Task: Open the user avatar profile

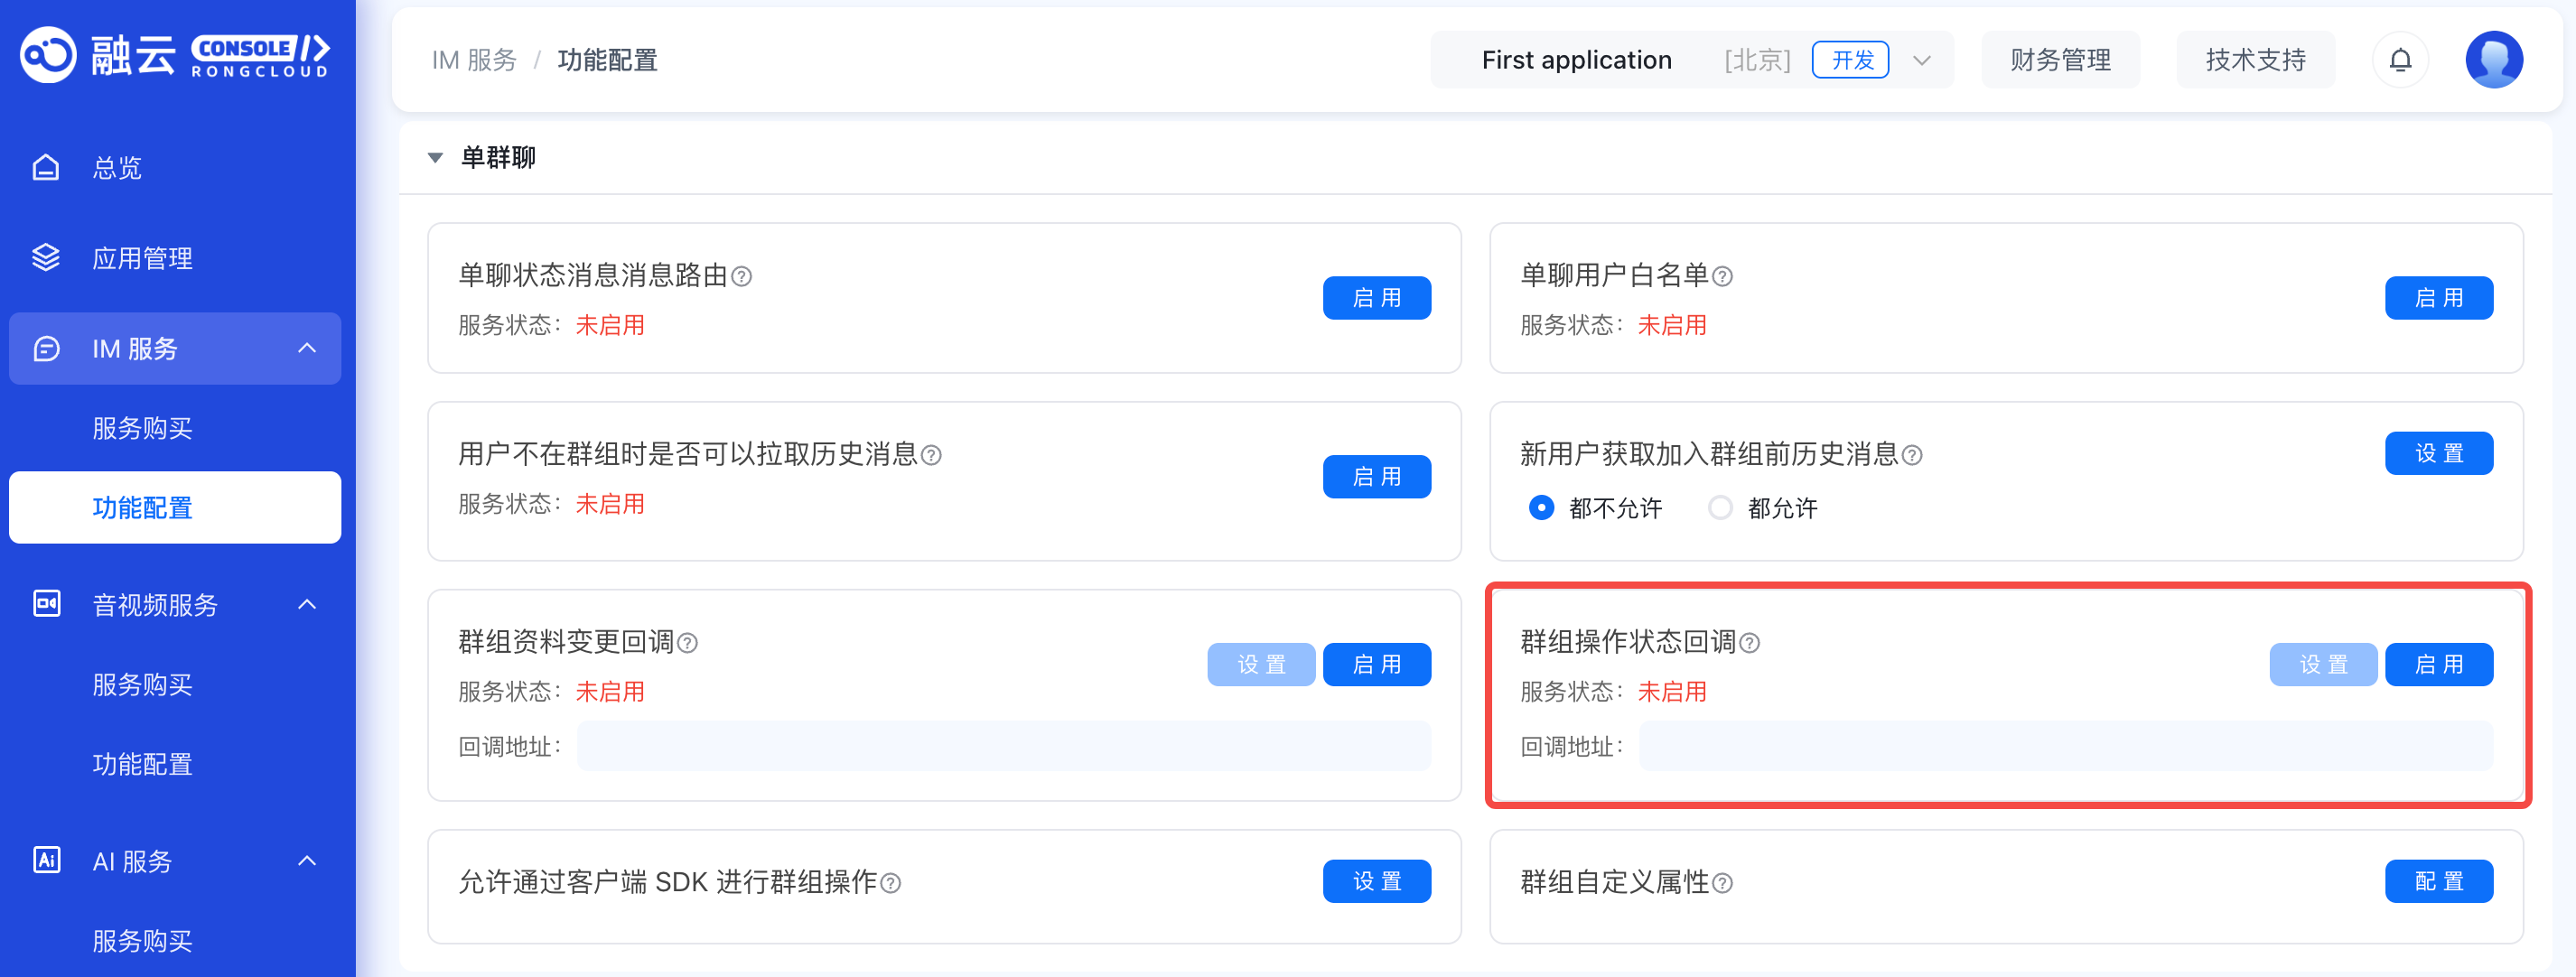Action: tap(2493, 60)
